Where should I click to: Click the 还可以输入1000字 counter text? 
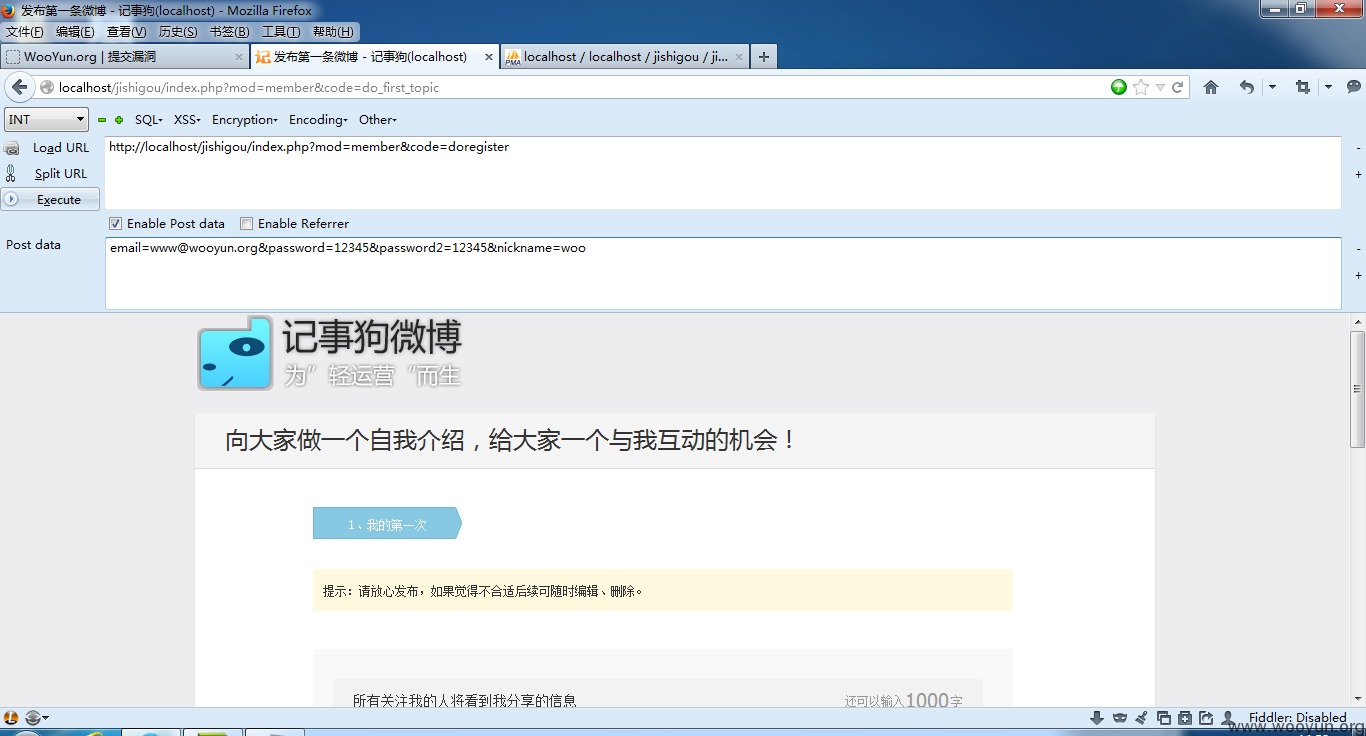[x=903, y=701]
